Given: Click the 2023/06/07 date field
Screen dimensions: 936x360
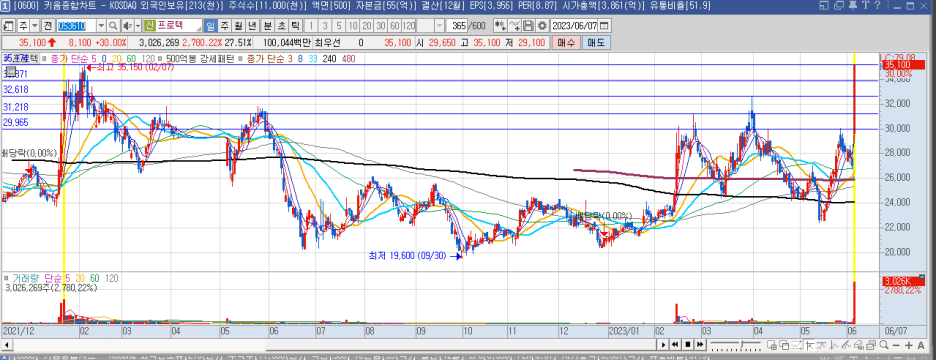Looking at the screenshot, I should click(574, 26).
